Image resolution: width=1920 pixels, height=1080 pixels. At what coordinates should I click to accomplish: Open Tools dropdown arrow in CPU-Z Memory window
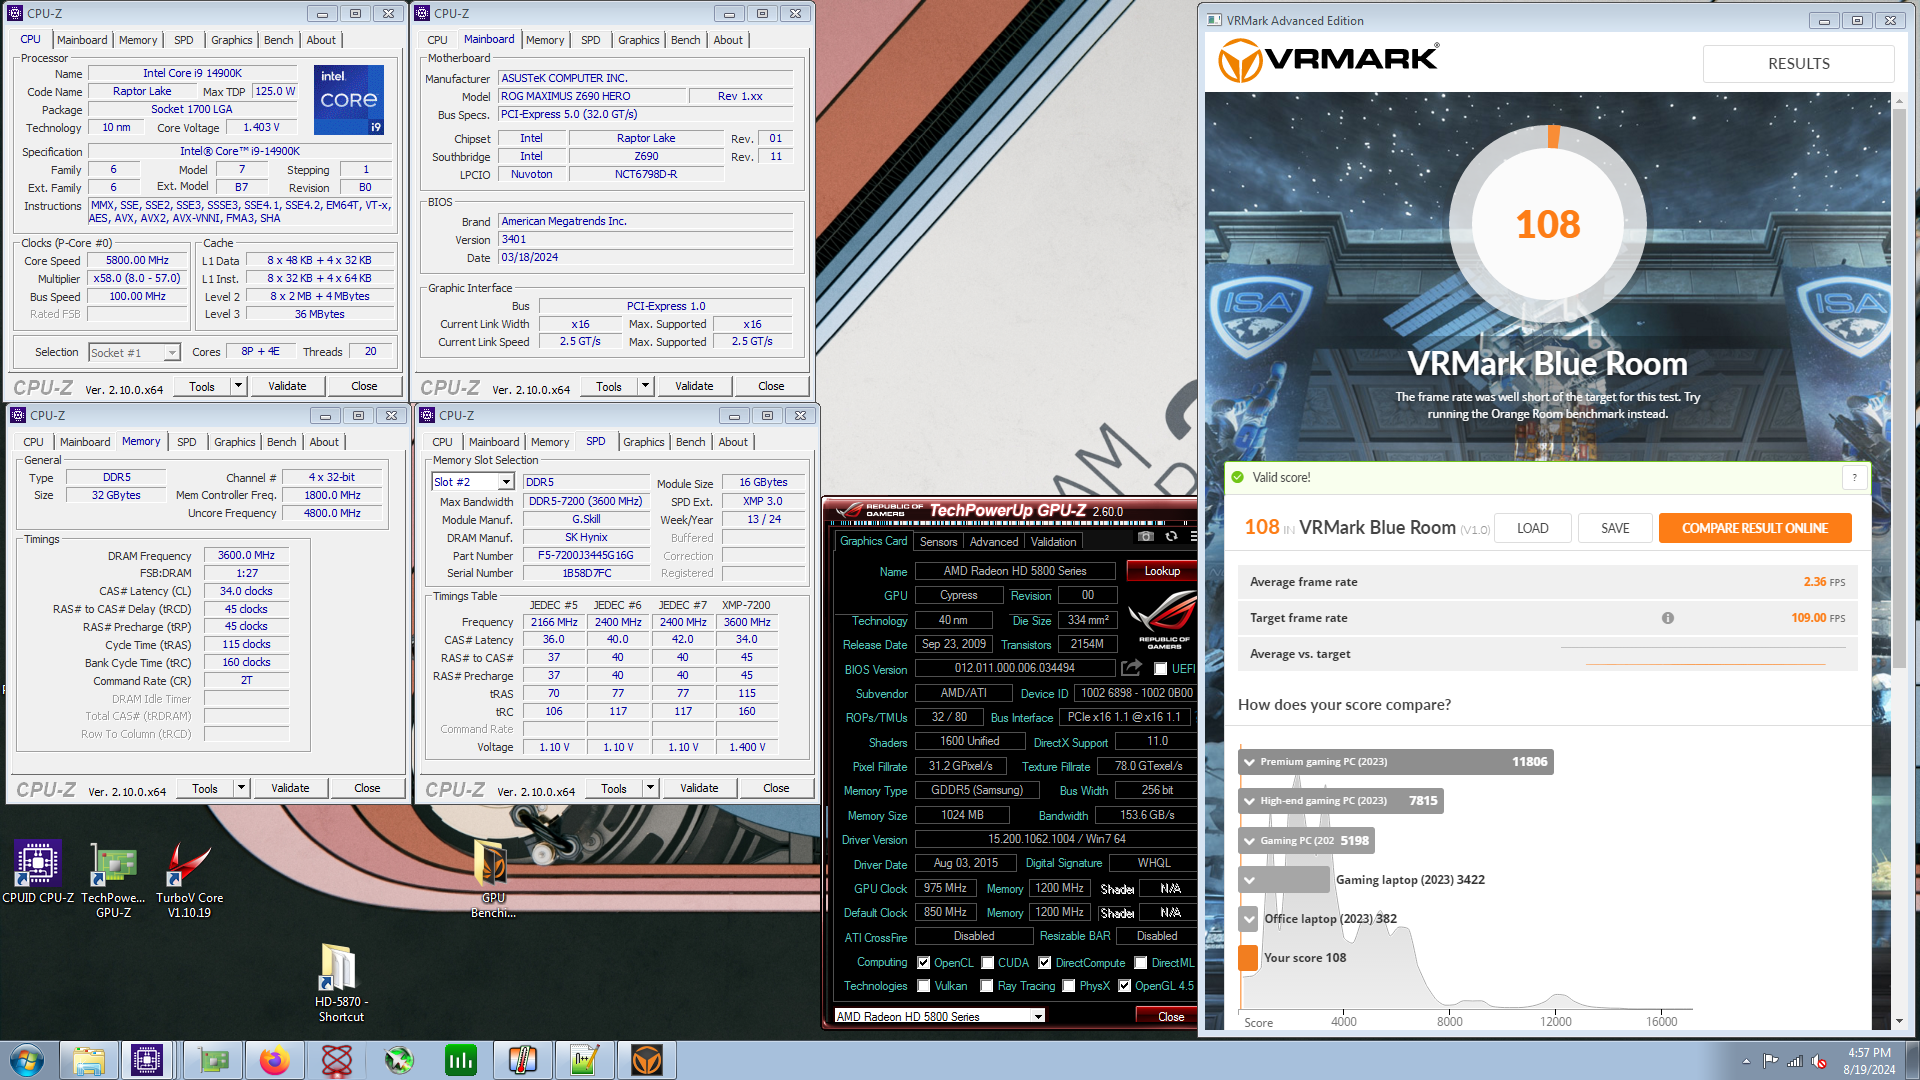(241, 788)
